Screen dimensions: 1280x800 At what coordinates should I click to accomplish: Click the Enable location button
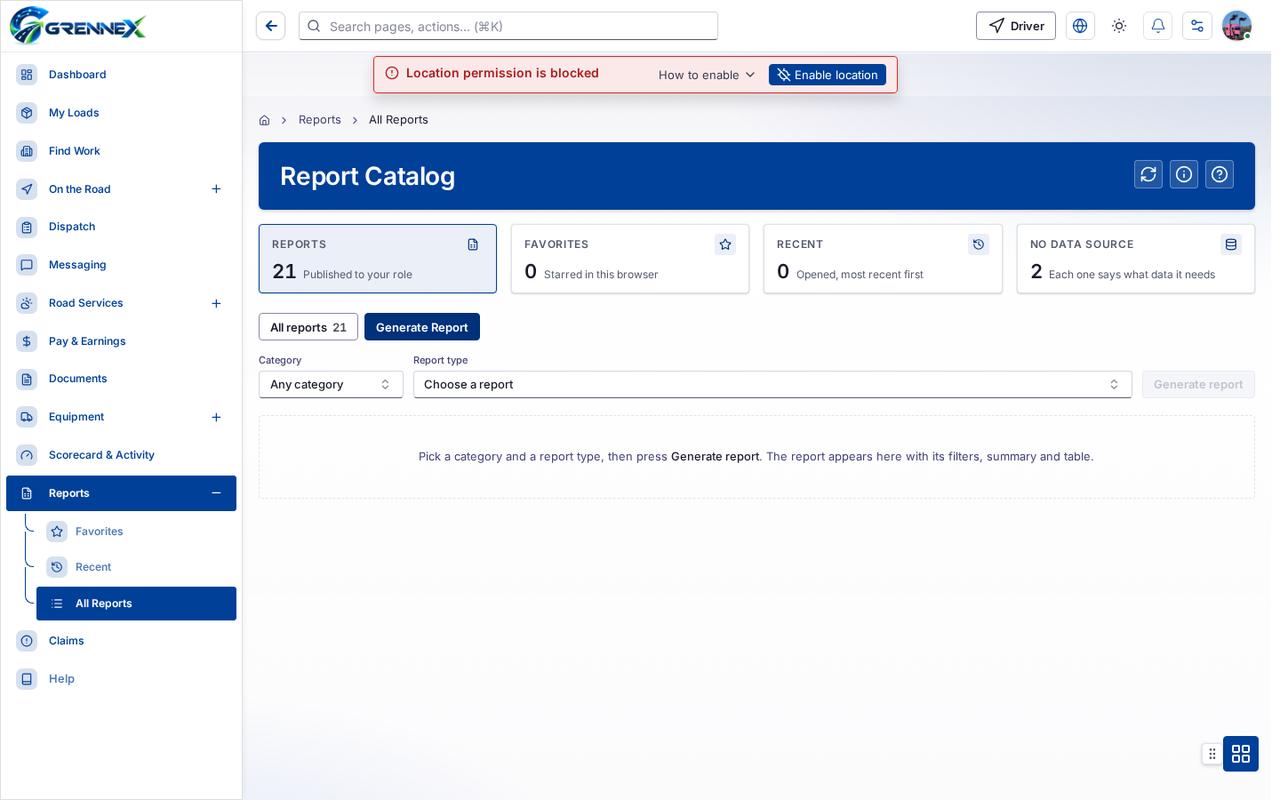(827, 75)
